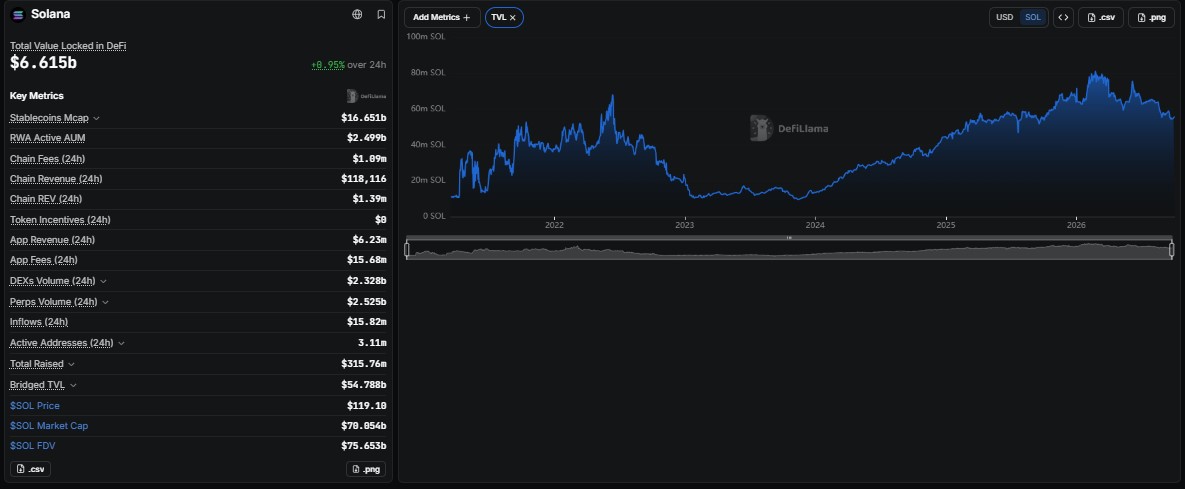Click the App Fees (24h) label
The image size is (1185, 489).
tap(44, 260)
